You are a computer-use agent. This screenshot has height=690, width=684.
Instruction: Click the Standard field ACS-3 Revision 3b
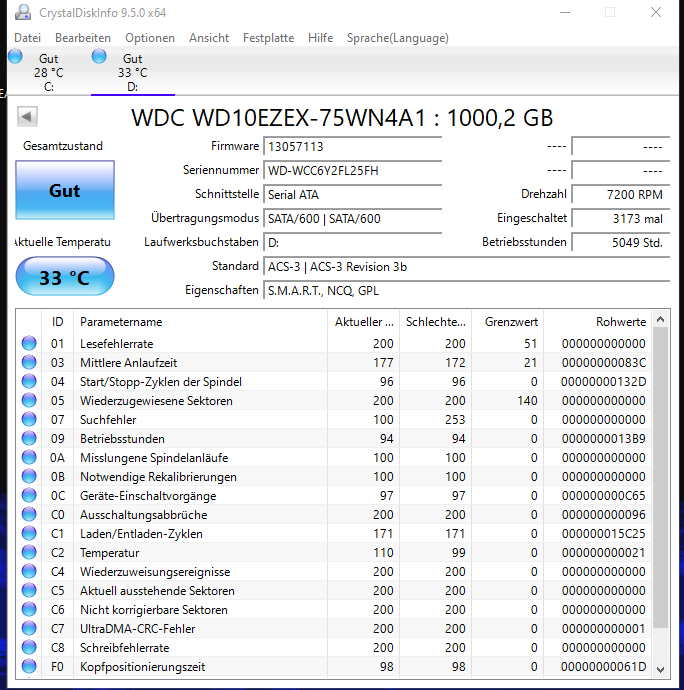pyautogui.click(x=467, y=266)
